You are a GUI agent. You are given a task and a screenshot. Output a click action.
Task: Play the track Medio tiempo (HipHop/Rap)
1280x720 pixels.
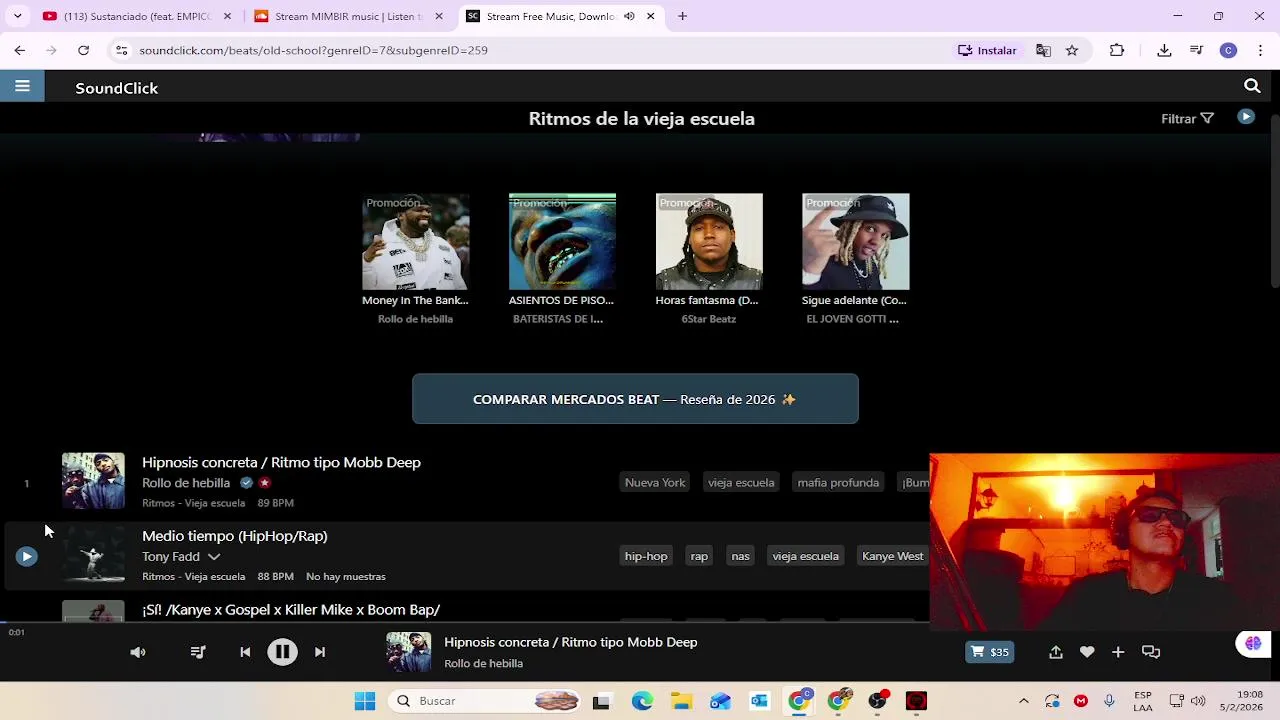(x=26, y=556)
